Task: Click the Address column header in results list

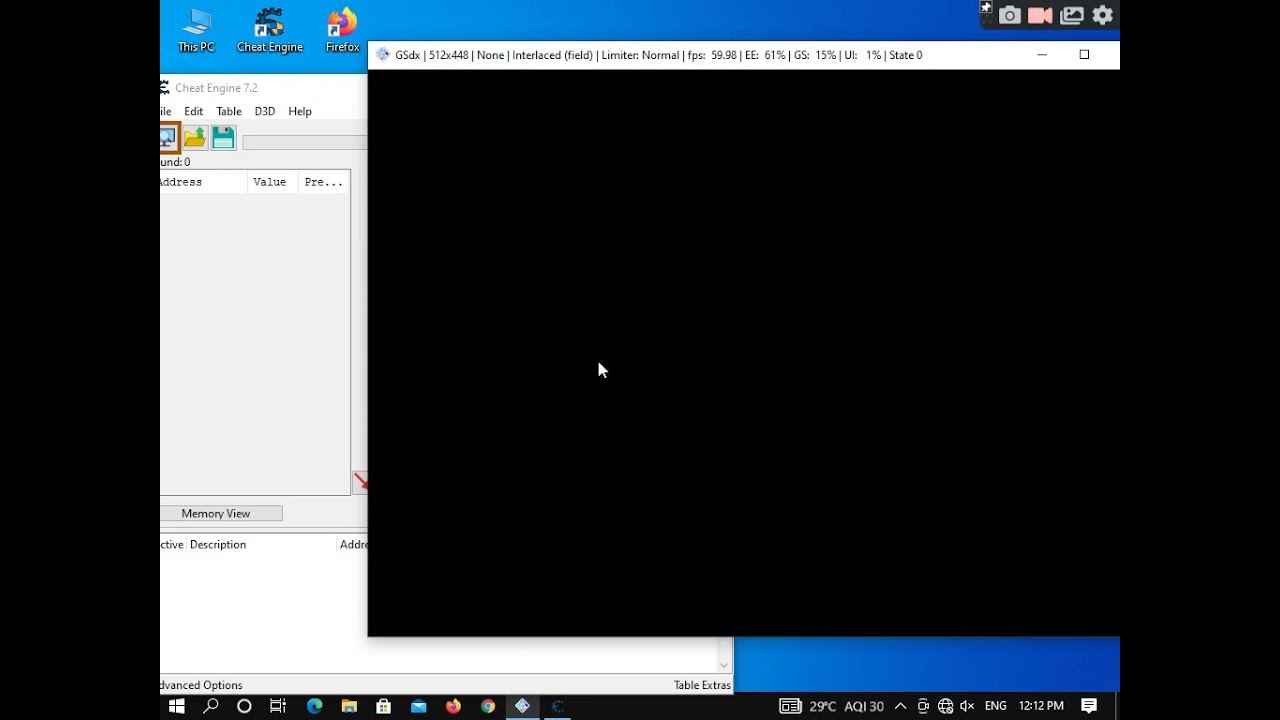Action: click(x=203, y=182)
